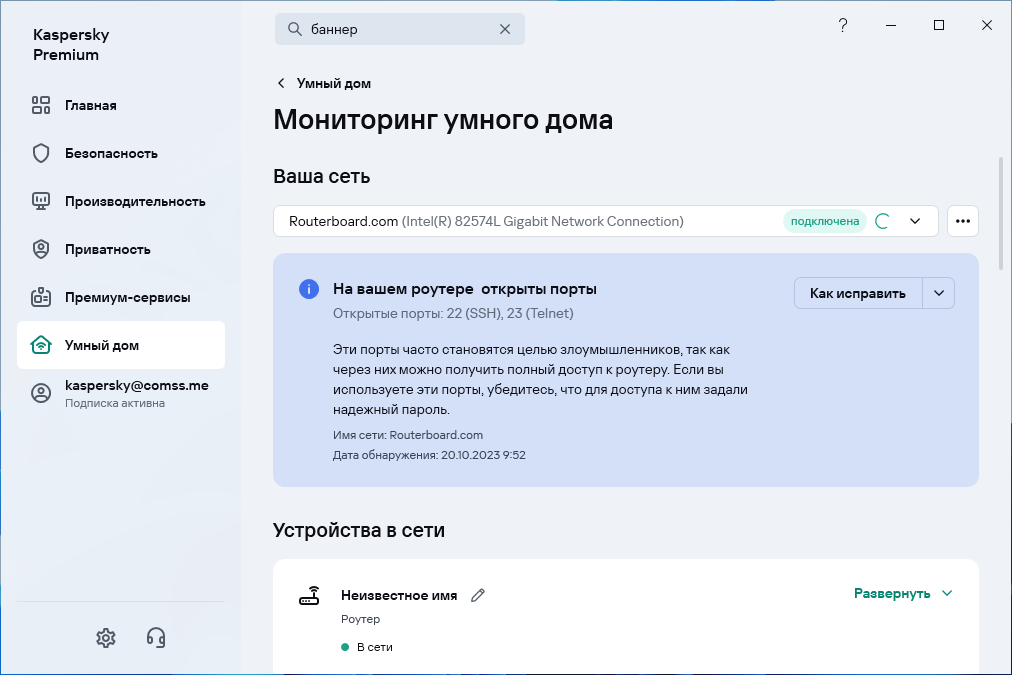Click the Умный дом breadcrumb link
The width and height of the screenshot is (1012, 675).
334,83
